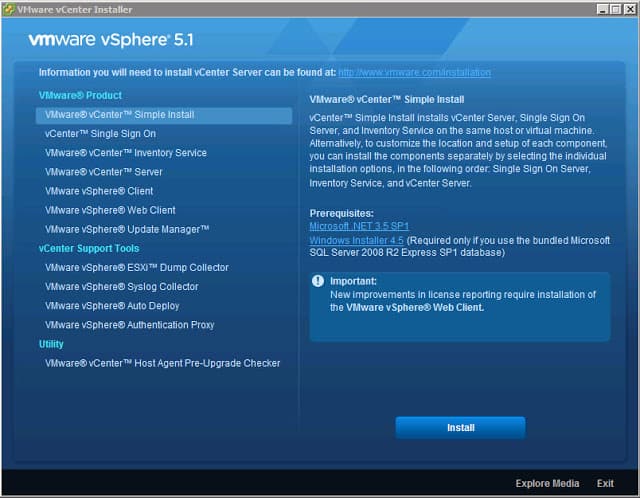Choose Host Agent Pre-Upgrade Checker

click(x=162, y=364)
